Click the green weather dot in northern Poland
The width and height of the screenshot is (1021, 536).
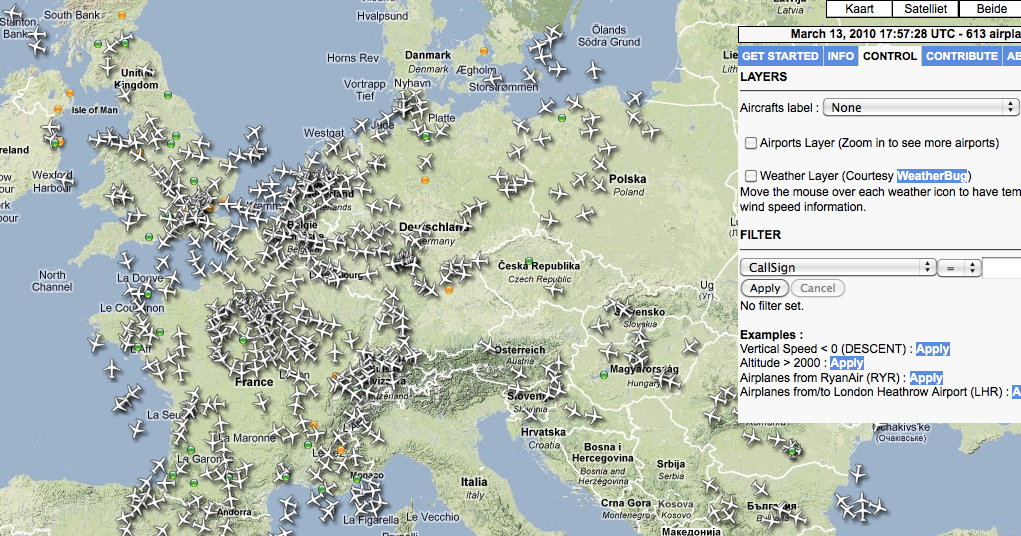(x=562, y=119)
